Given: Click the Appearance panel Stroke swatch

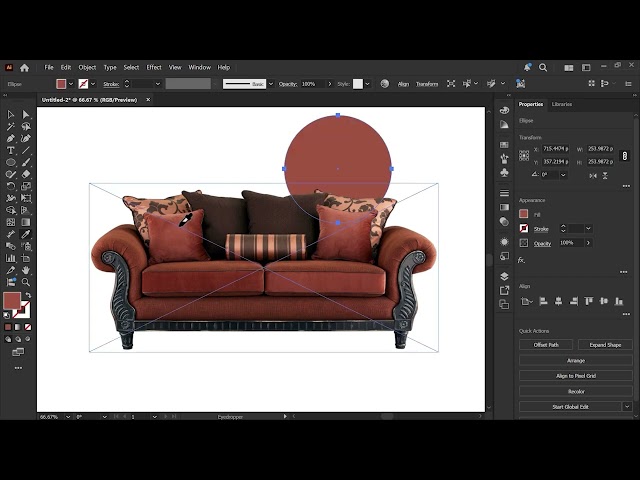Looking at the screenshot, I should [x=524, y=228].
